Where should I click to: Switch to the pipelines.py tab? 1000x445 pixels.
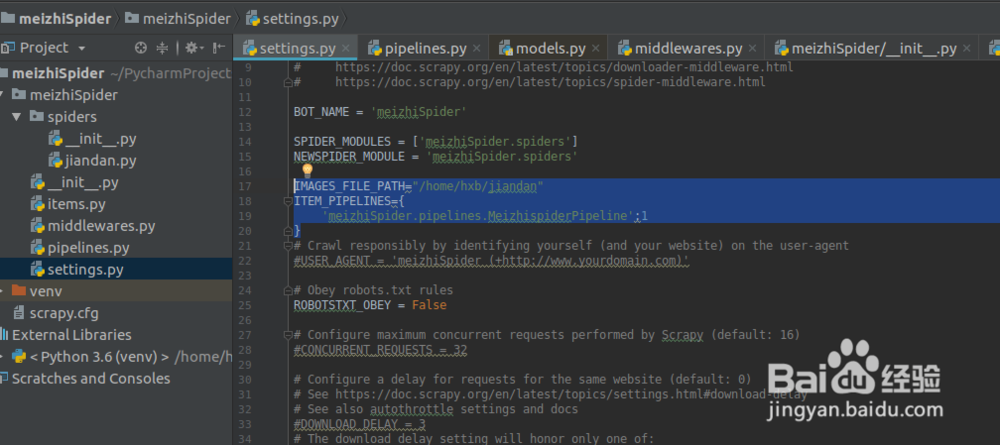coord(425,48)
